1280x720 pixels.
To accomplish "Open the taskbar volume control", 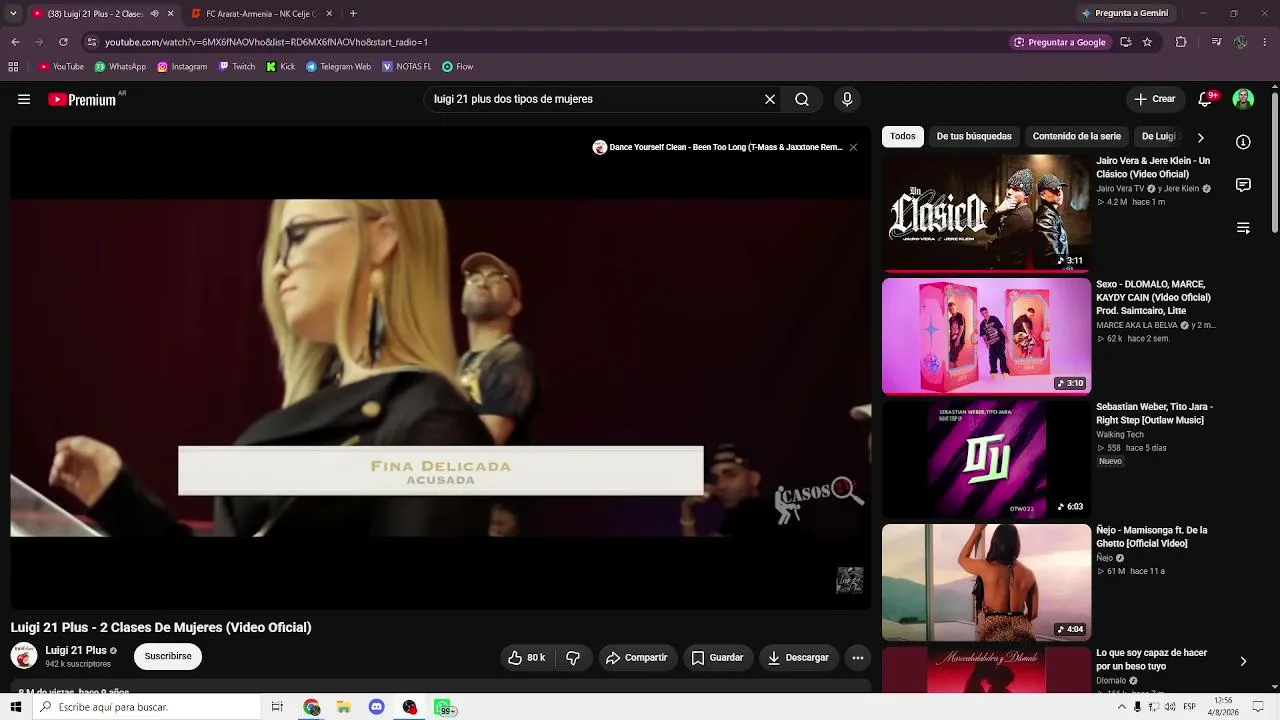I will point(1170,707).
